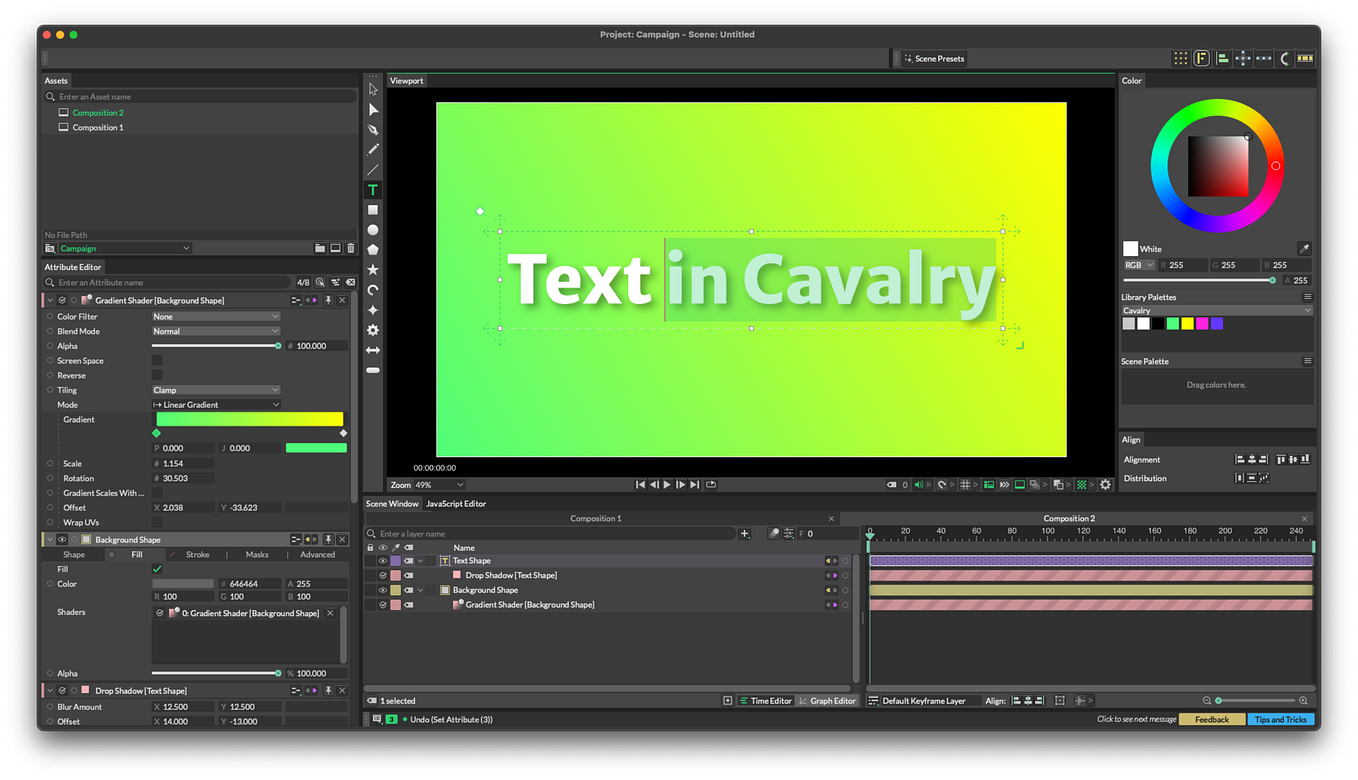Open the Tiling dropdown set to Clamp
Screen dimensions: 1358x780
(216, 389)
